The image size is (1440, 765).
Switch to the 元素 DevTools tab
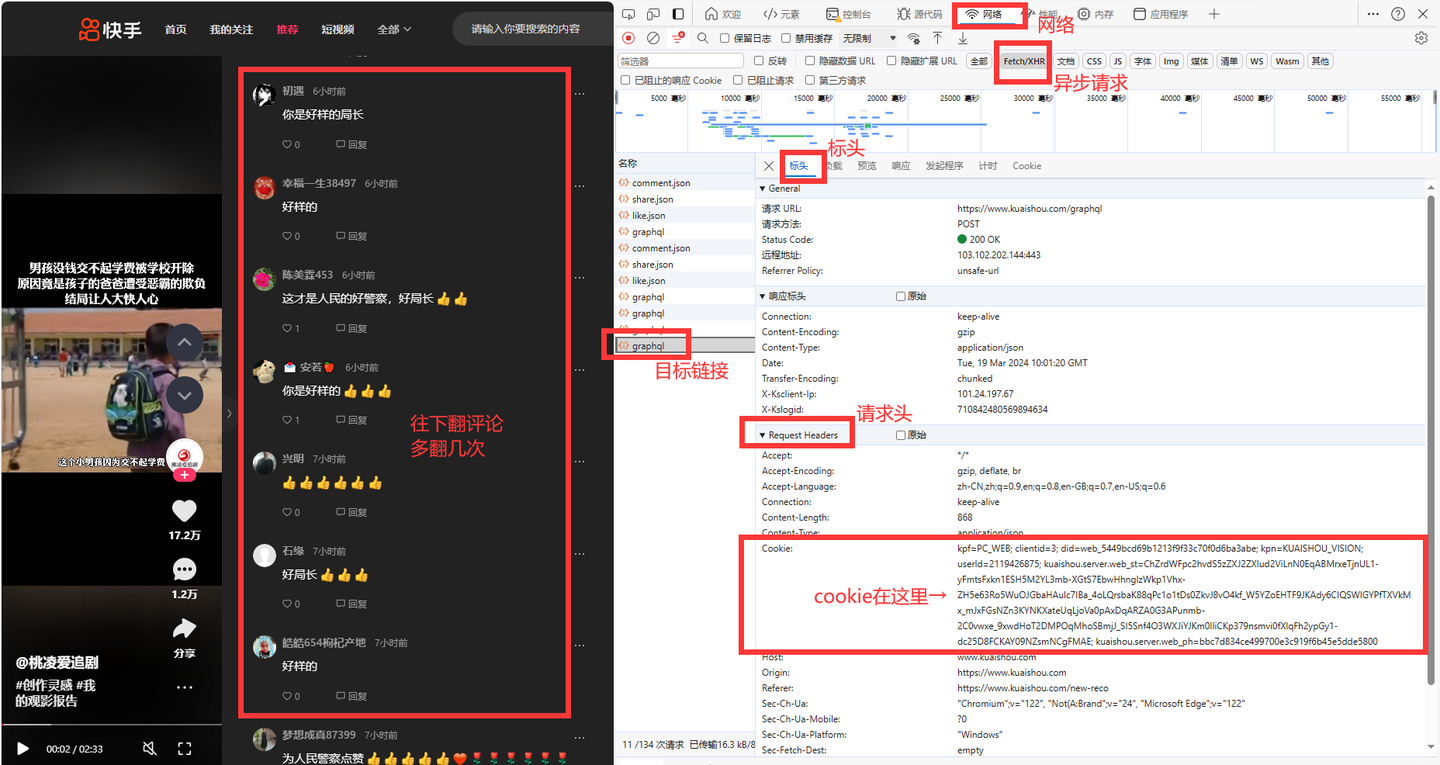point(782,14)
